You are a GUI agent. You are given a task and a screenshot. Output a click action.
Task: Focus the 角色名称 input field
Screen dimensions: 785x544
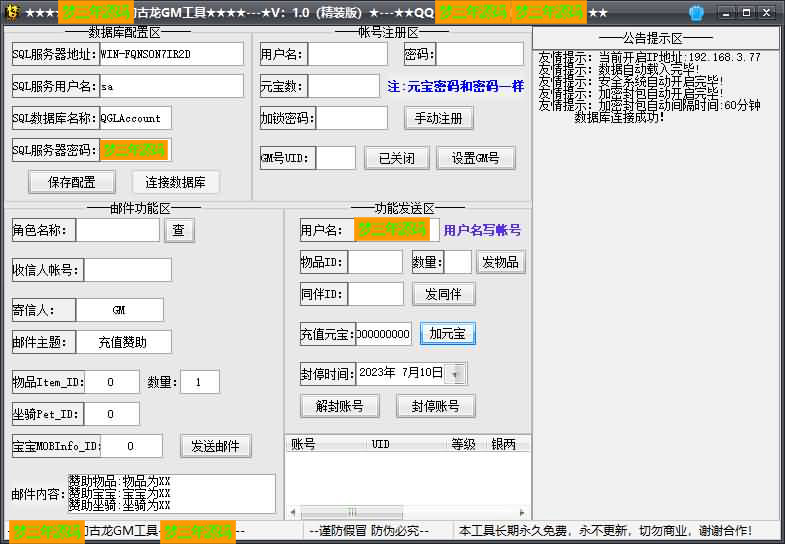[x=118, y=230]
